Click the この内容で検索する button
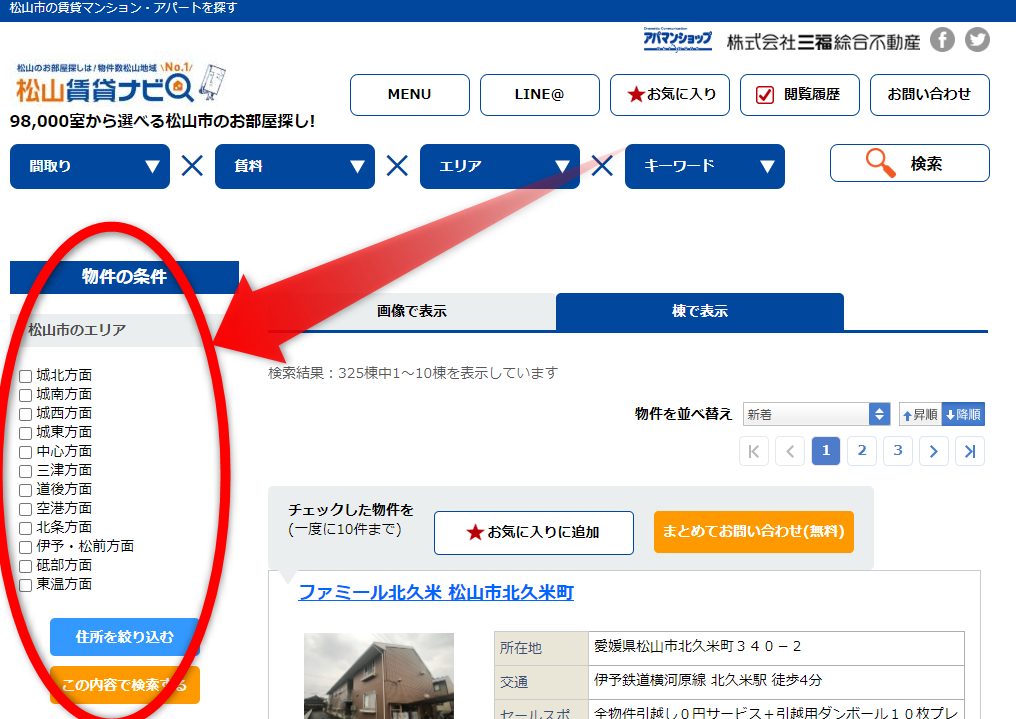The image size is (1016, 719). (124, 685)
